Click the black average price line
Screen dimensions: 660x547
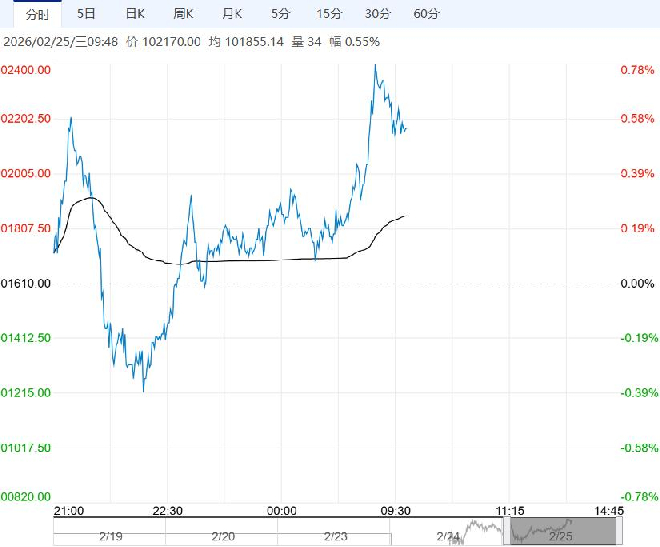pos(250,260)
